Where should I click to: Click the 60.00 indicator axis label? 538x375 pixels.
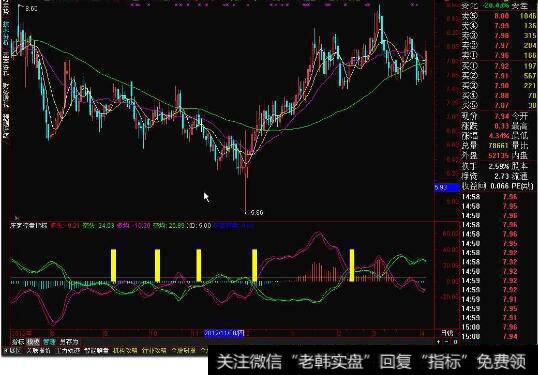tap(450, 234)
